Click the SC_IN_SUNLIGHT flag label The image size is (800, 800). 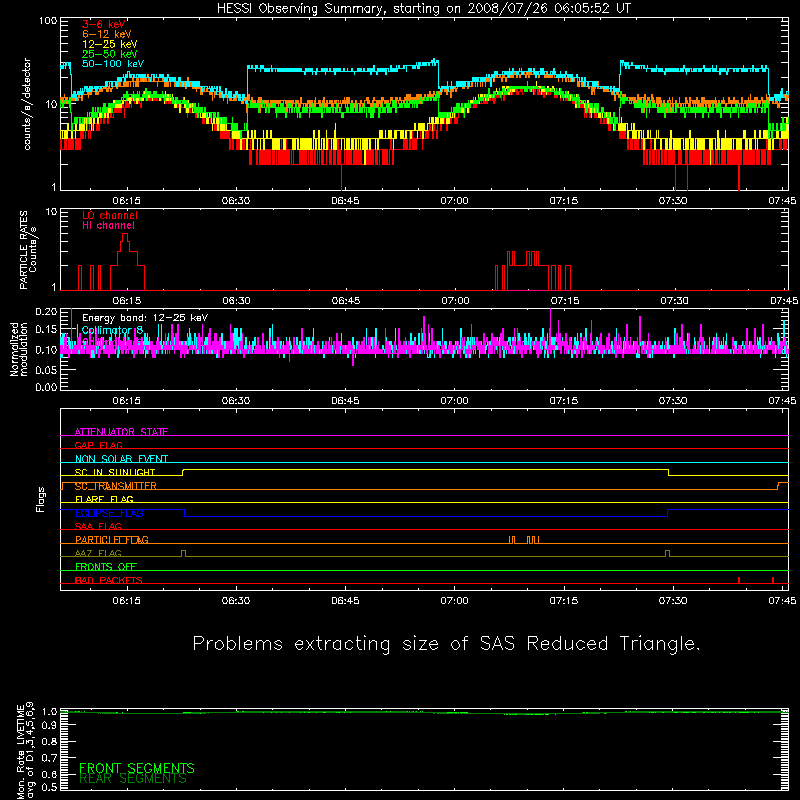coord(115,472)
